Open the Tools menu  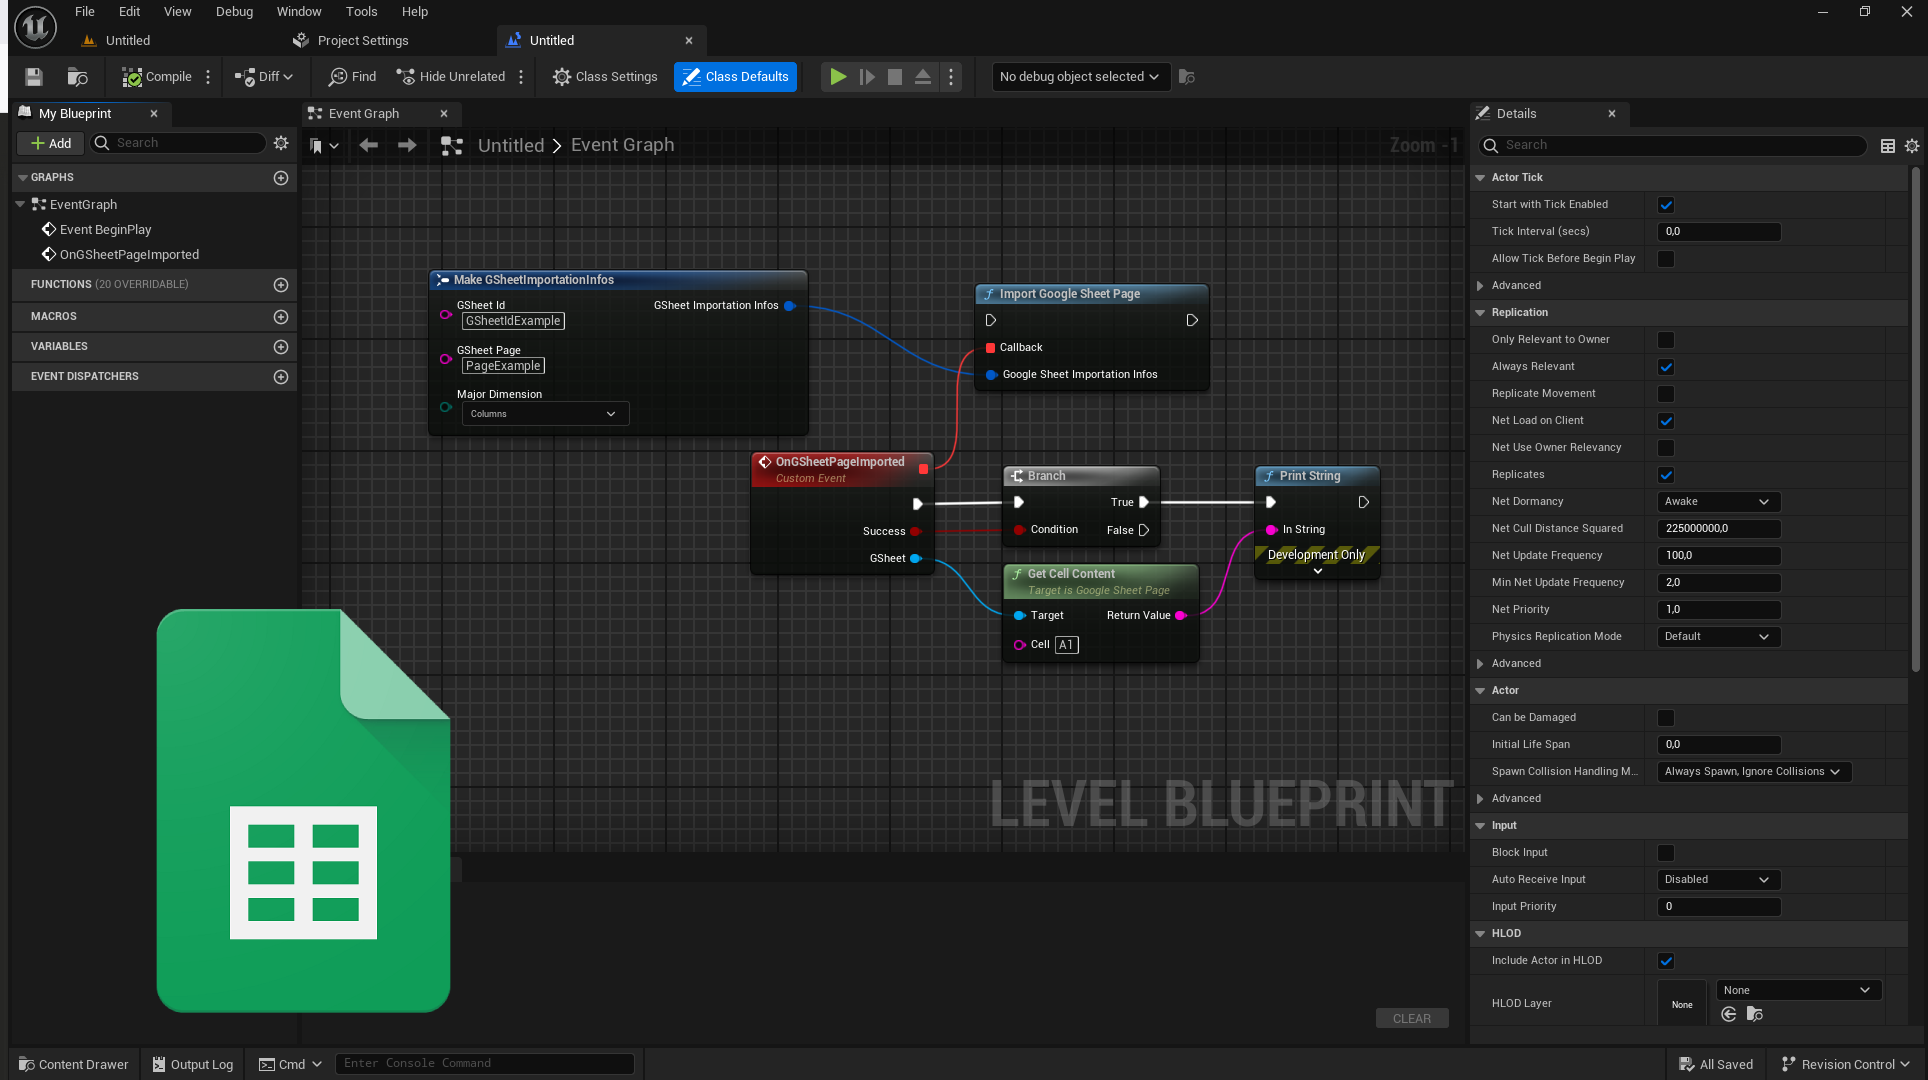(361, 12)
